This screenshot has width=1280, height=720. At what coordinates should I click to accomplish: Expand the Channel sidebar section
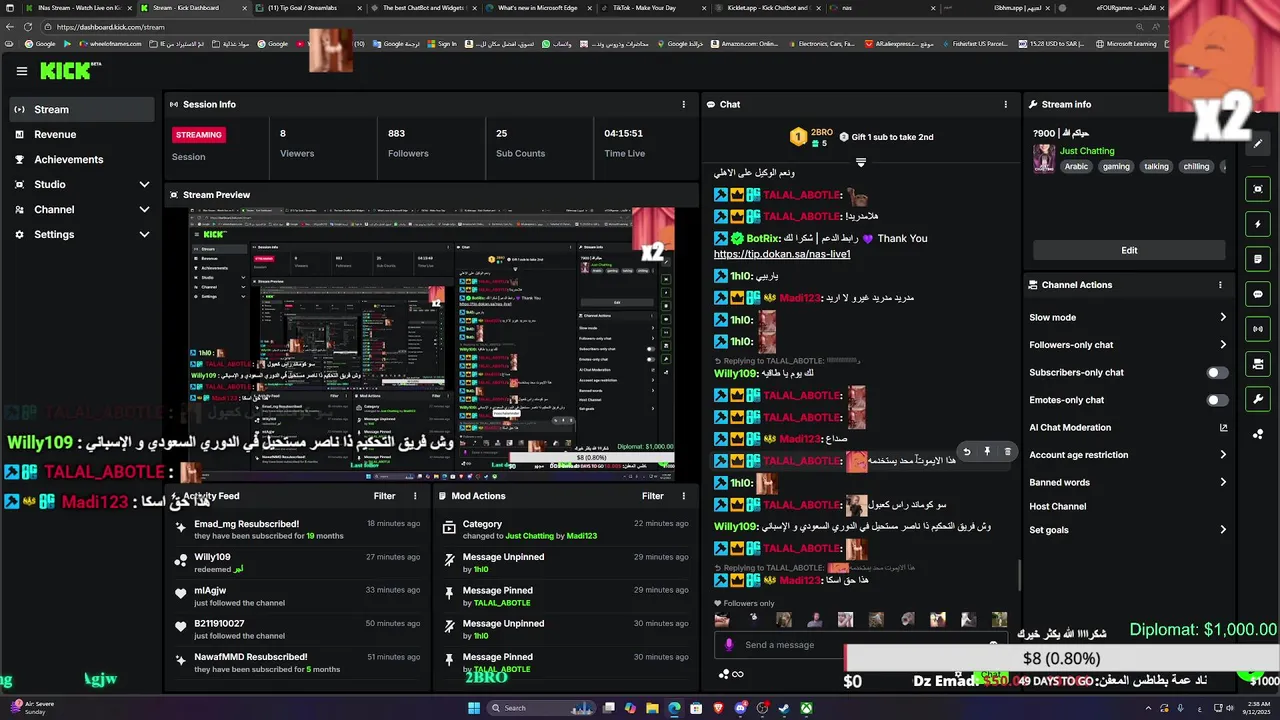80,209
